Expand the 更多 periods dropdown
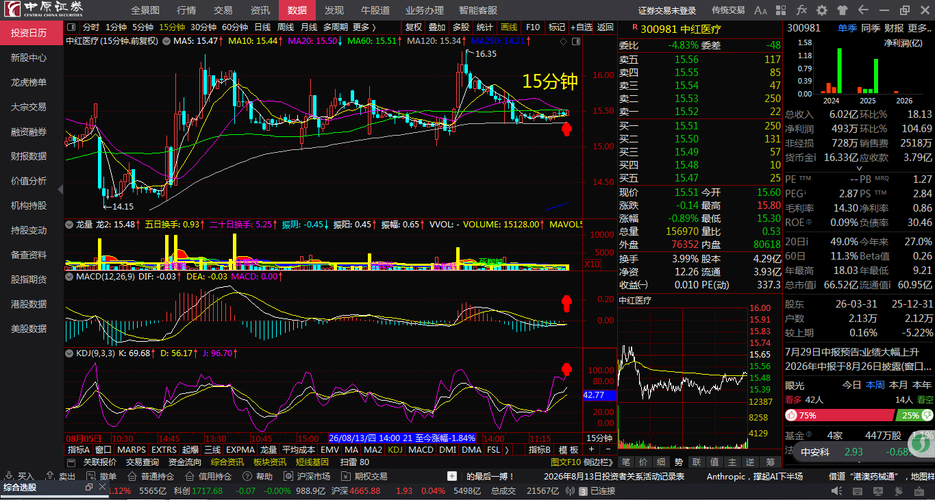Viewport: 935px width, 500px height. point(364,27)
